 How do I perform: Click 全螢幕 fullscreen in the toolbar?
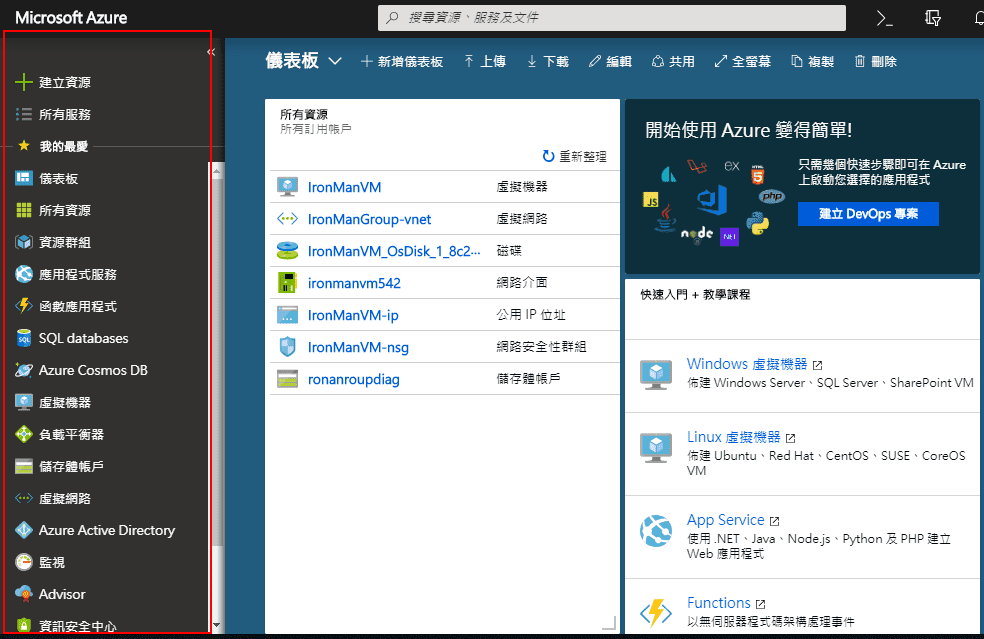pos(742,62)
